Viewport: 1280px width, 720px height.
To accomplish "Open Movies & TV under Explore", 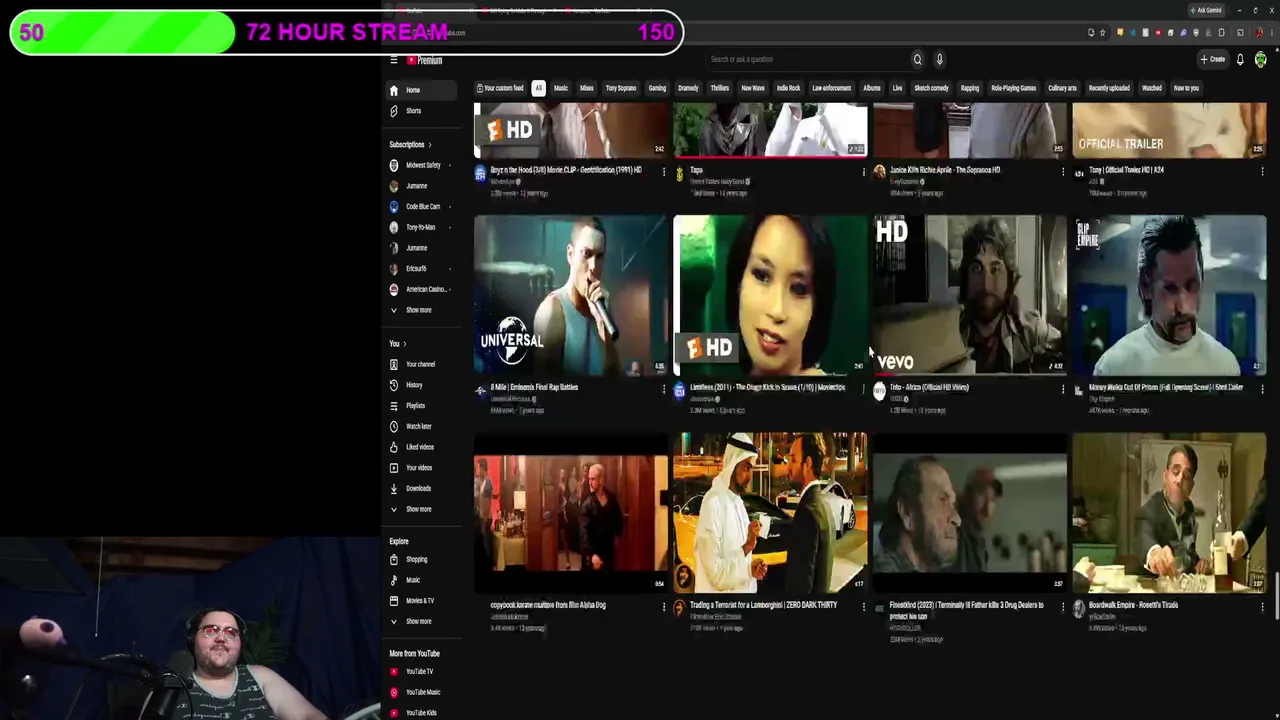I will 420,601.
